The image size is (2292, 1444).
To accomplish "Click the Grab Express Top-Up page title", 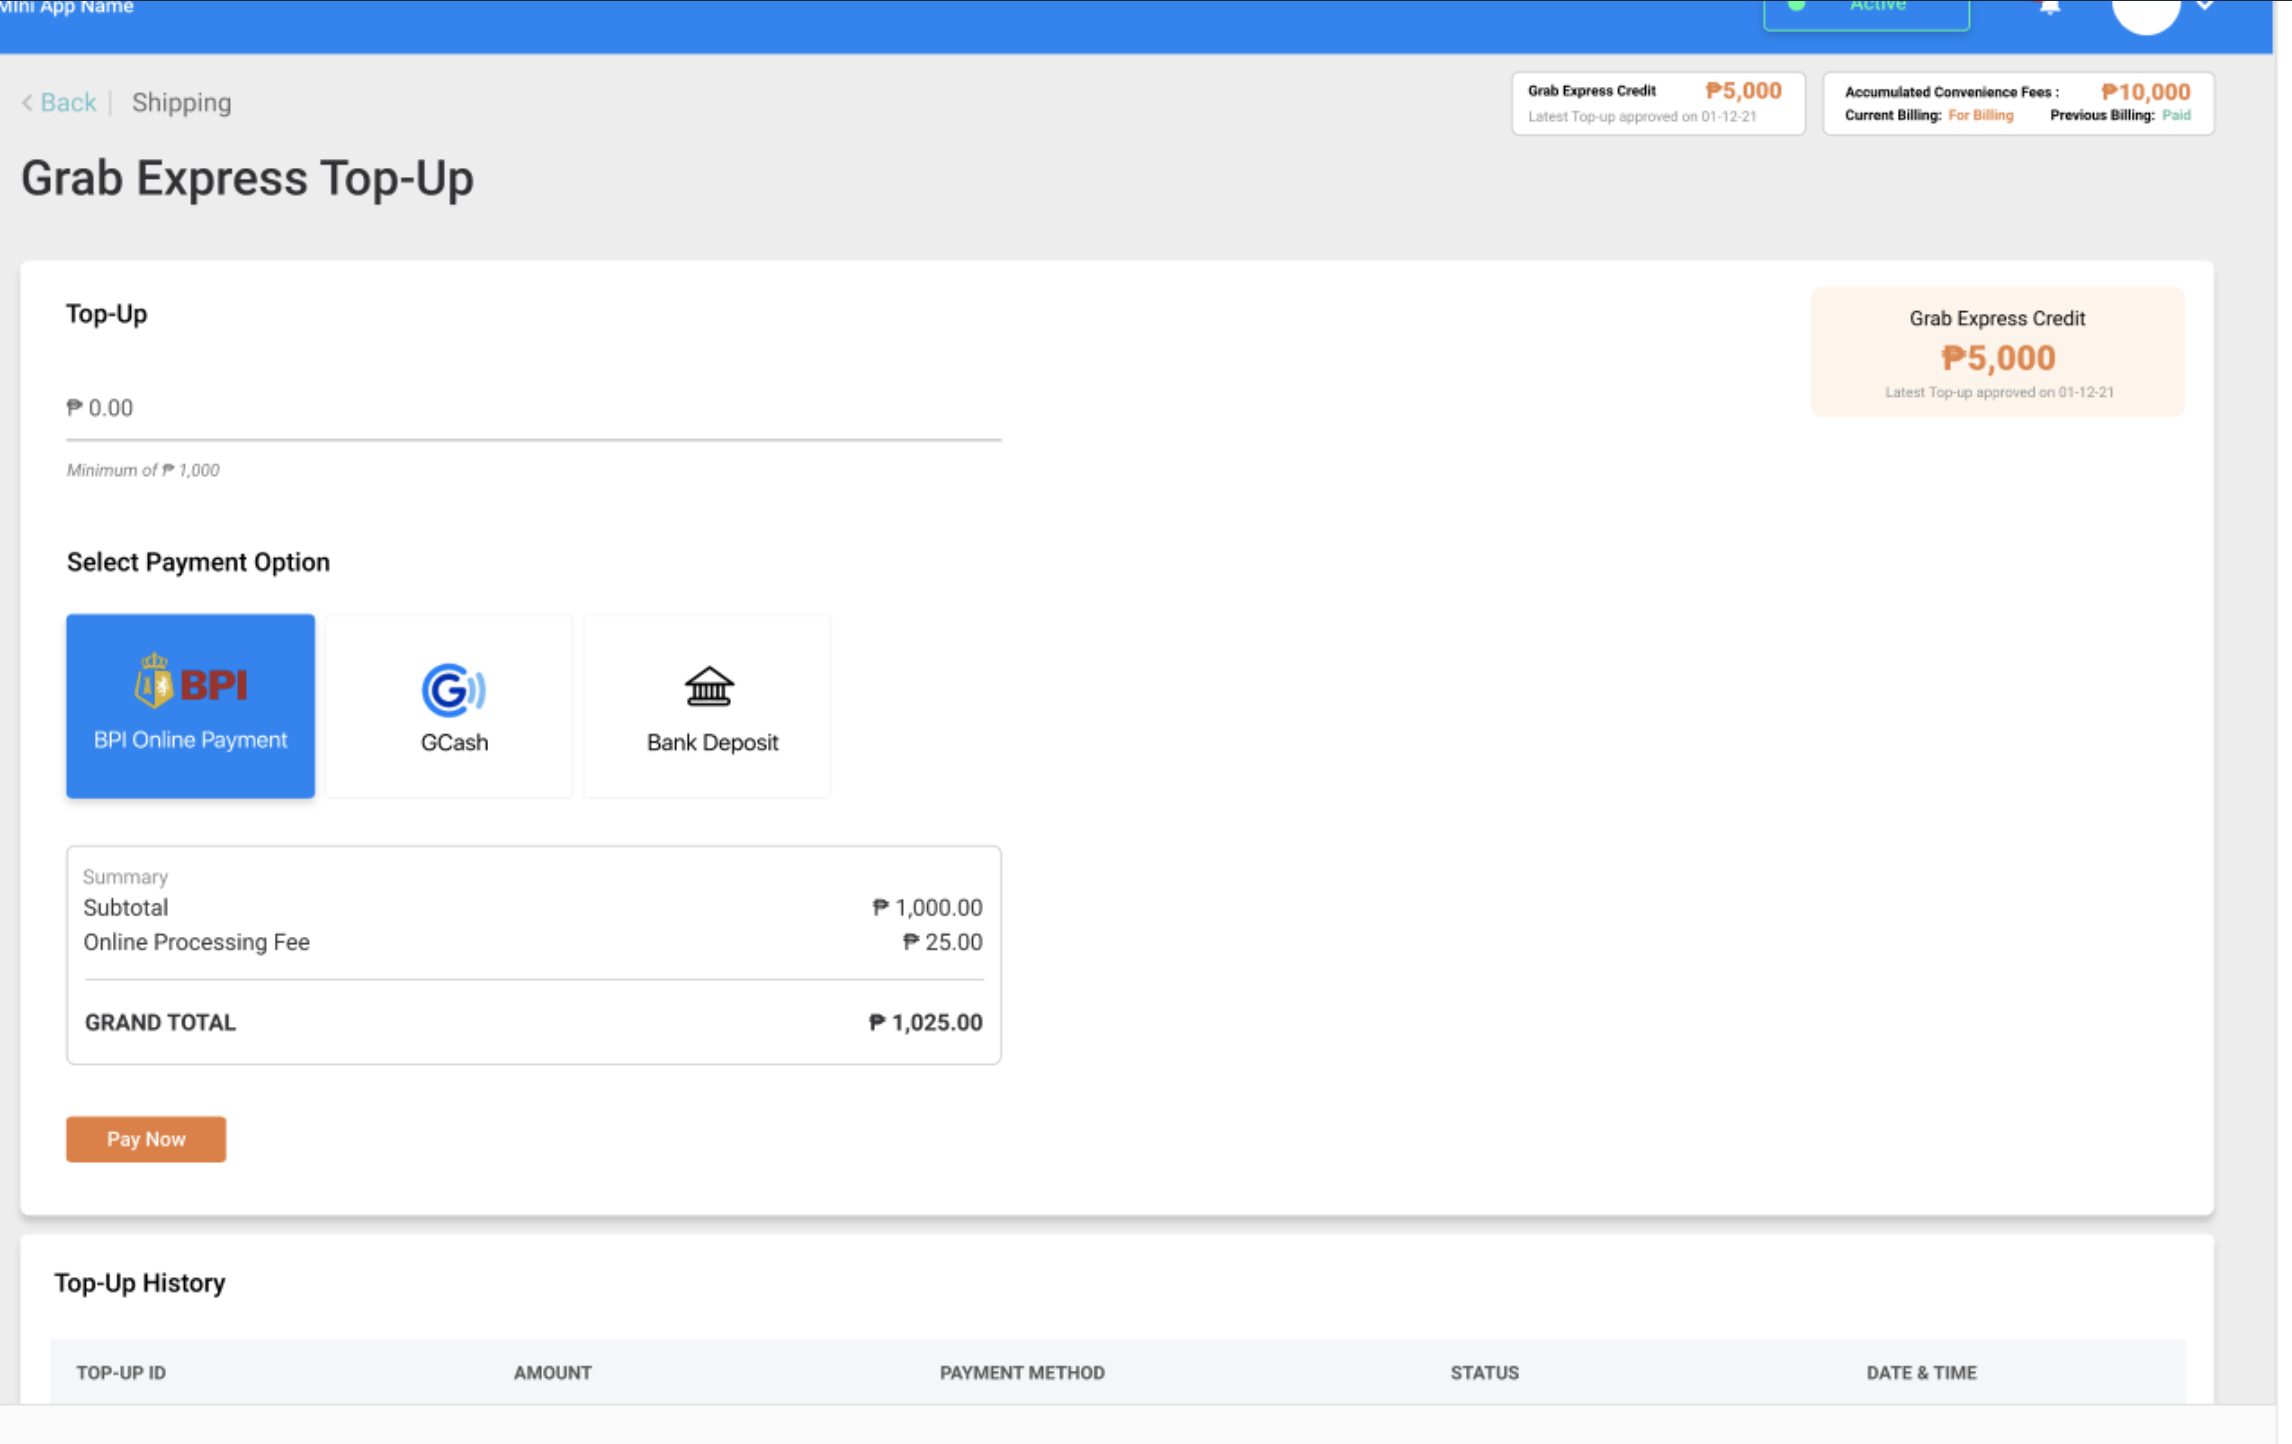I will [x=247, y=178].
